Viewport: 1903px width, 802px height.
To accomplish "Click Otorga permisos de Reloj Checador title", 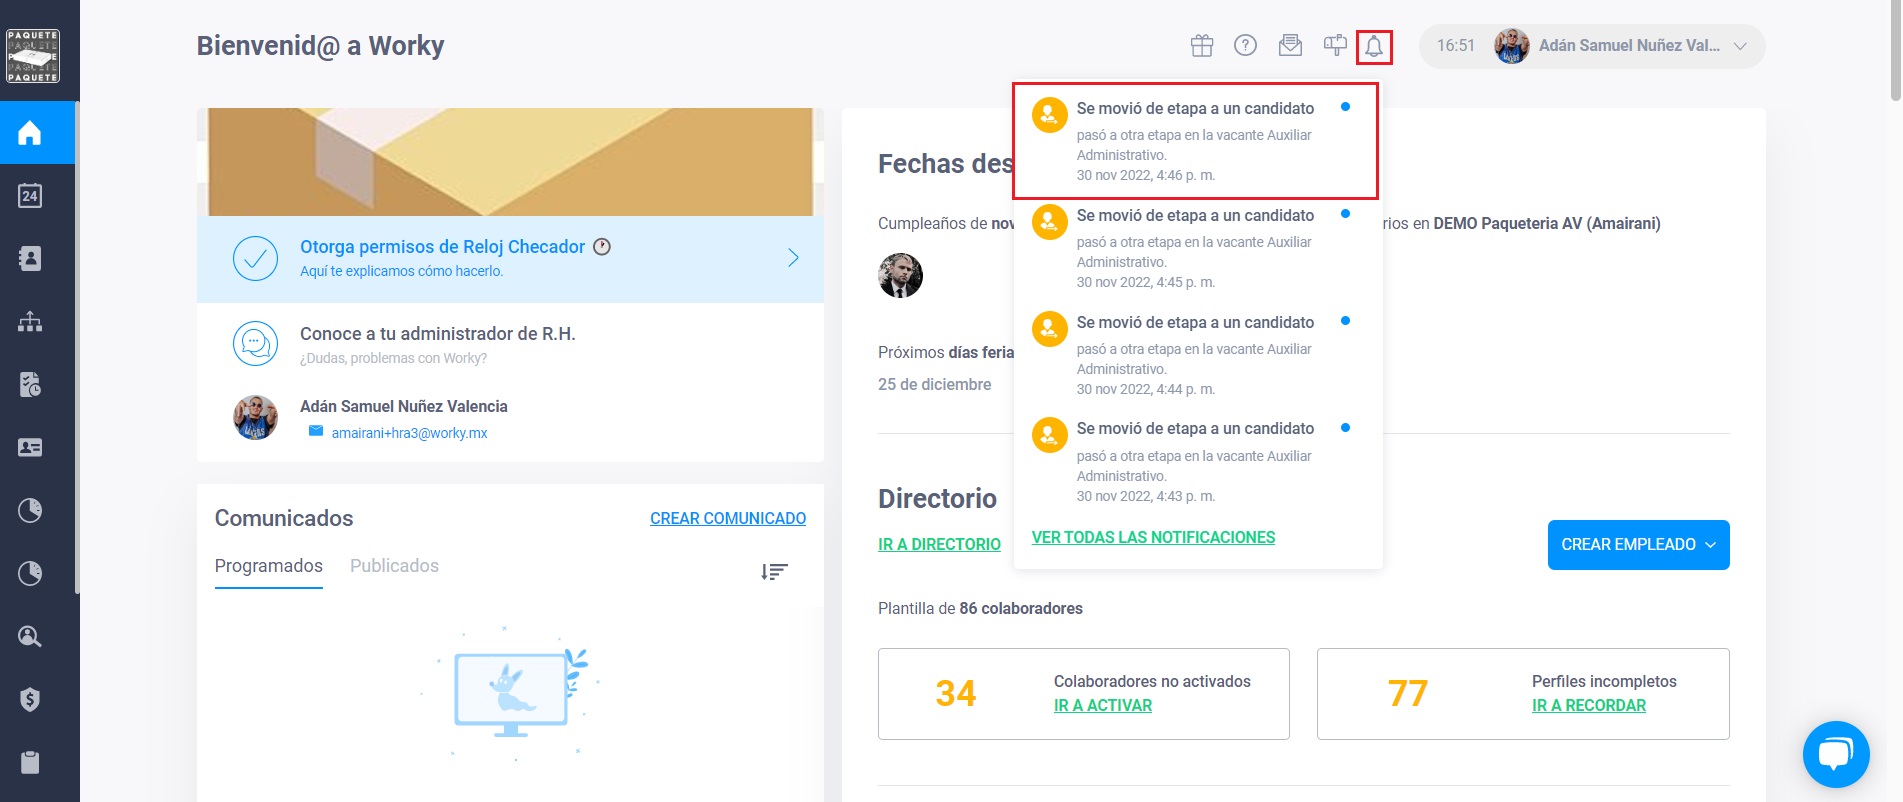I will point(442,247).
